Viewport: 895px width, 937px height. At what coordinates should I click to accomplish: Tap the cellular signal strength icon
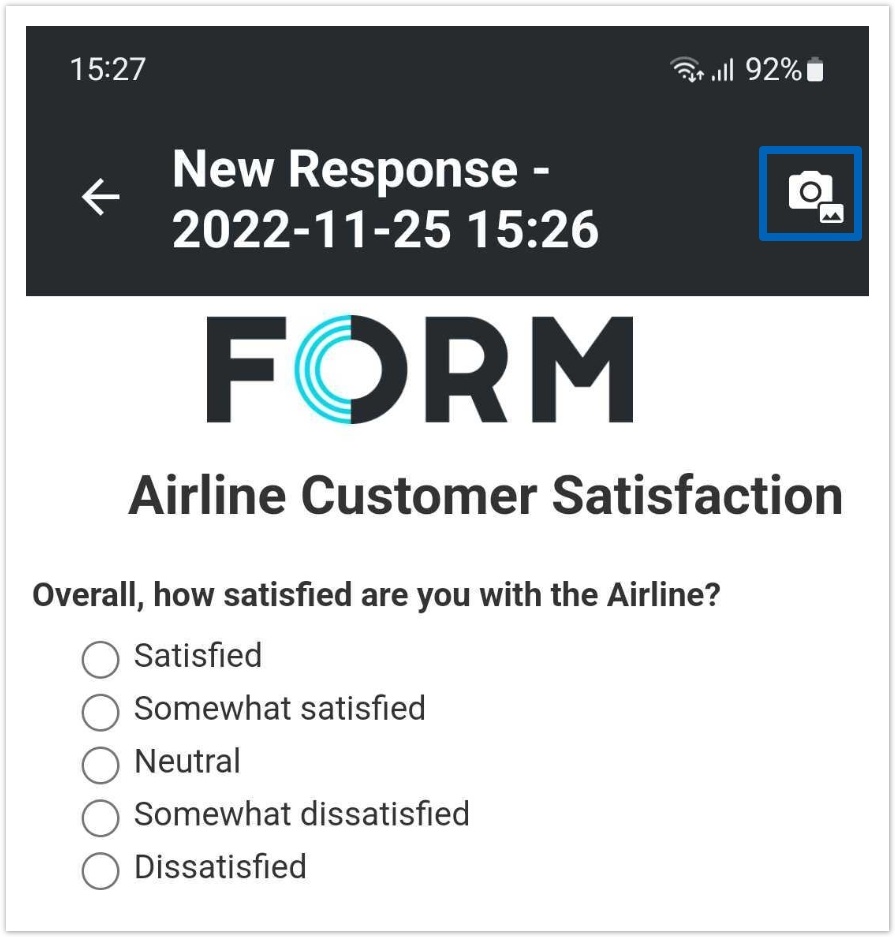tap(722, 70)
